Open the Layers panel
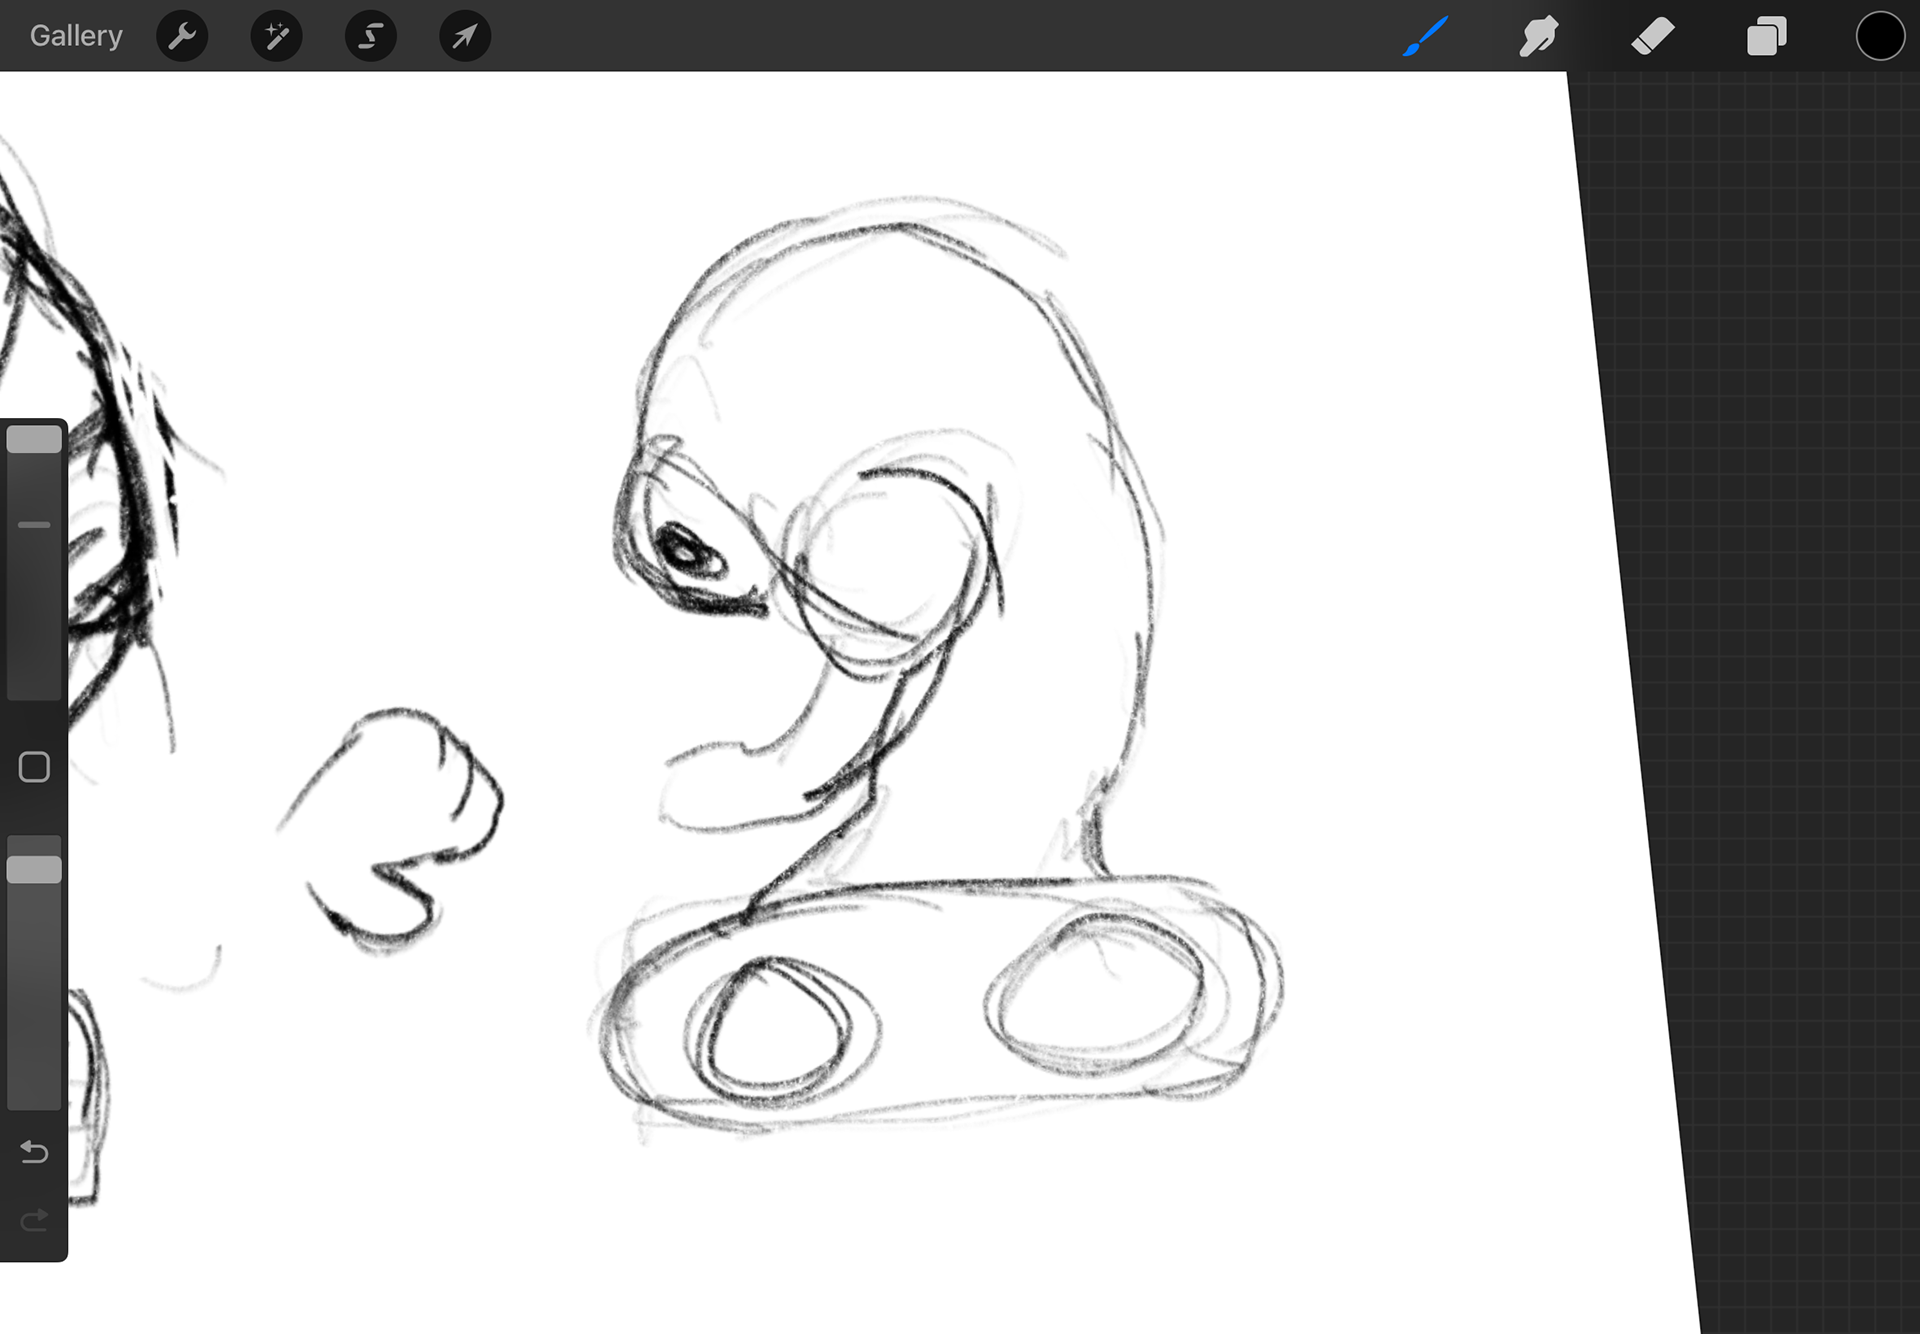The image size is (1920, 1334). pos(1767,36)
